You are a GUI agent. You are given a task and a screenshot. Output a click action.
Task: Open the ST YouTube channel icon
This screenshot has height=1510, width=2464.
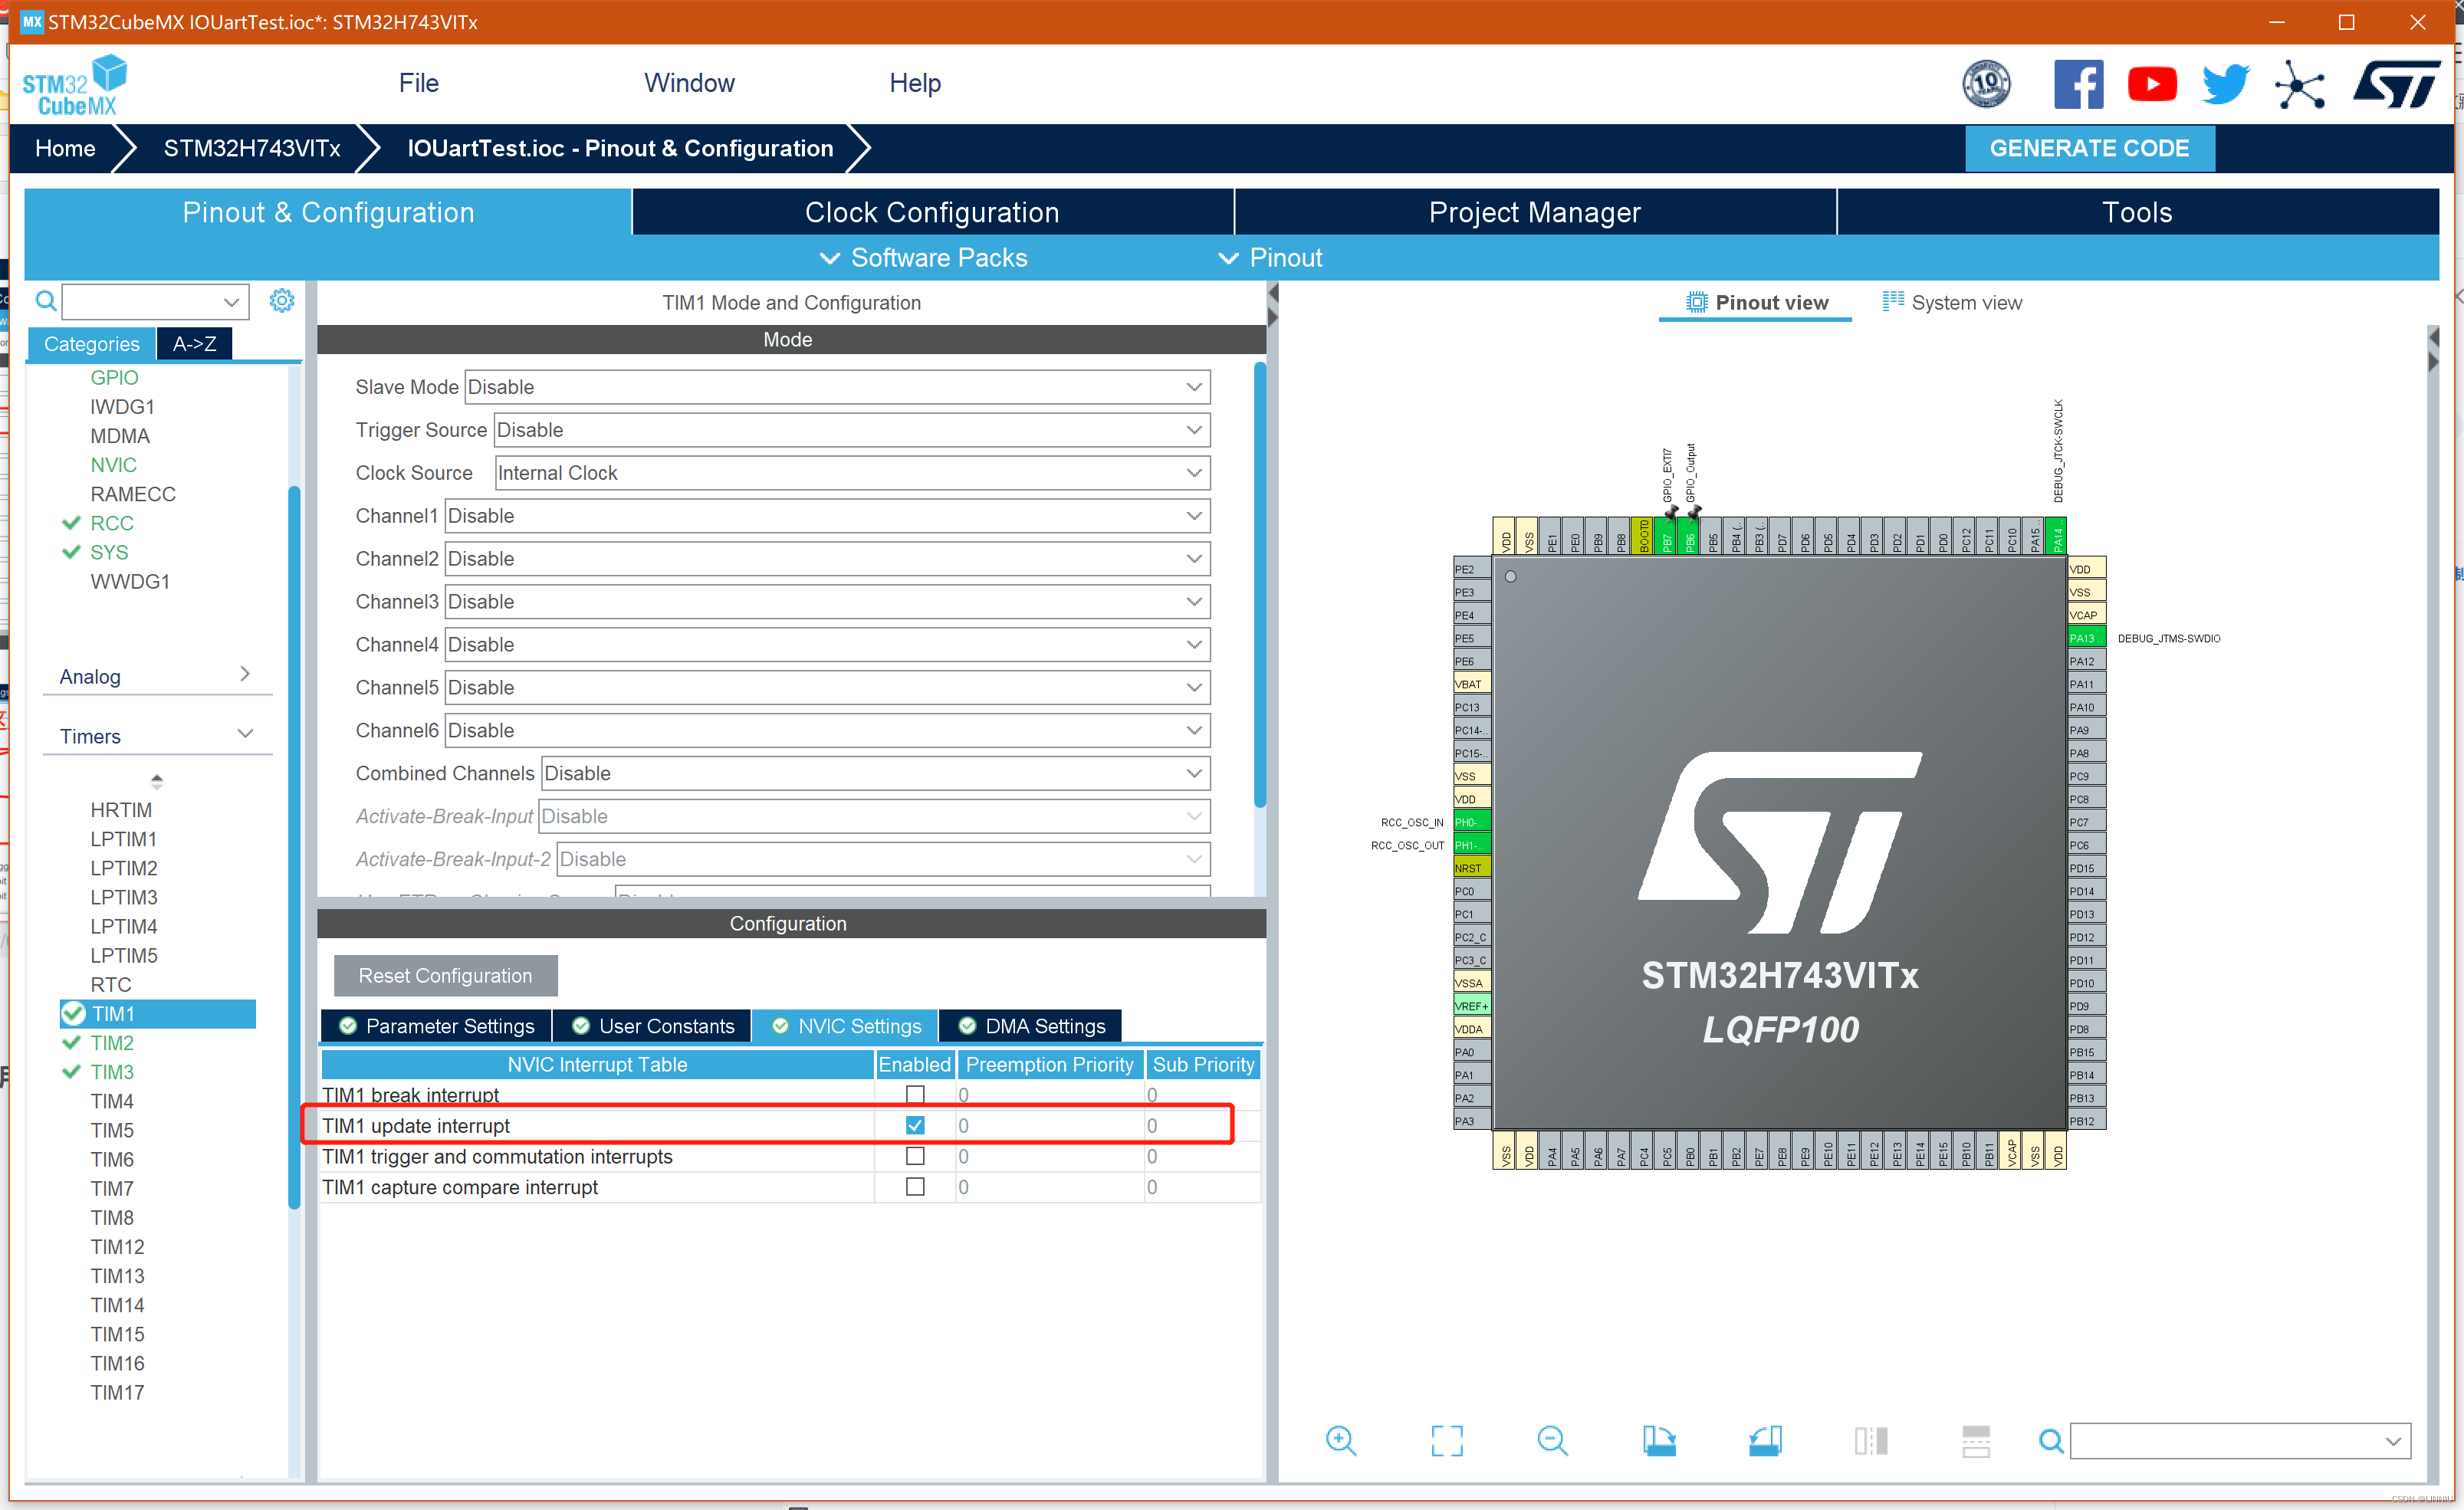tap(2152, 84)
